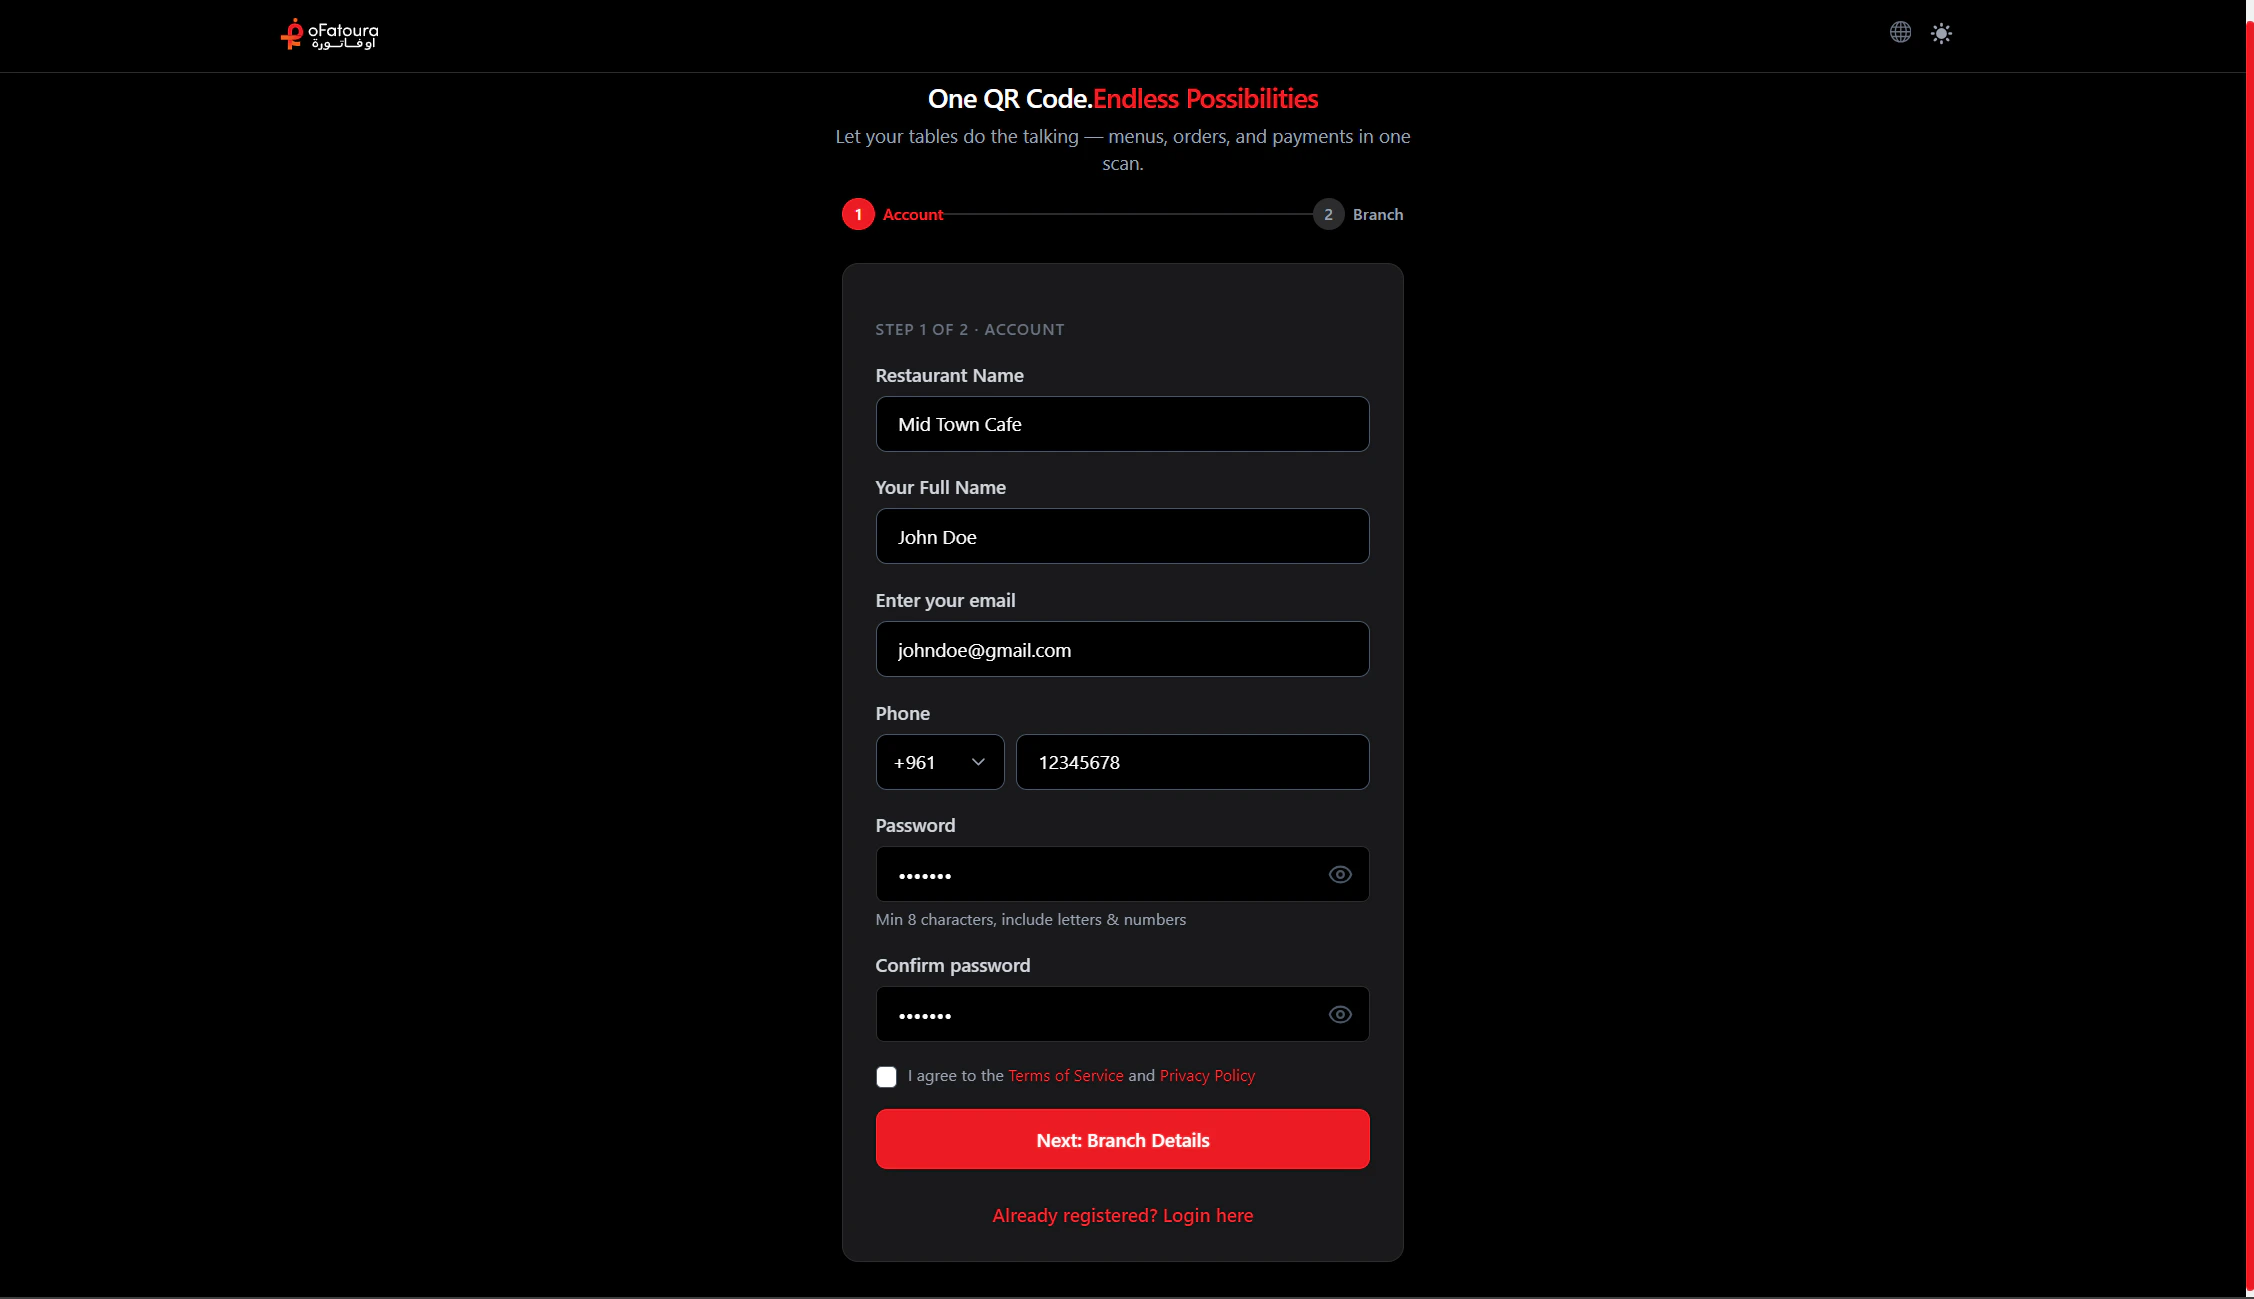Image resolution: width=2254 pixels, height=1299 pixels.
Task: Select the Account step label
Action: tap(912, 214)
